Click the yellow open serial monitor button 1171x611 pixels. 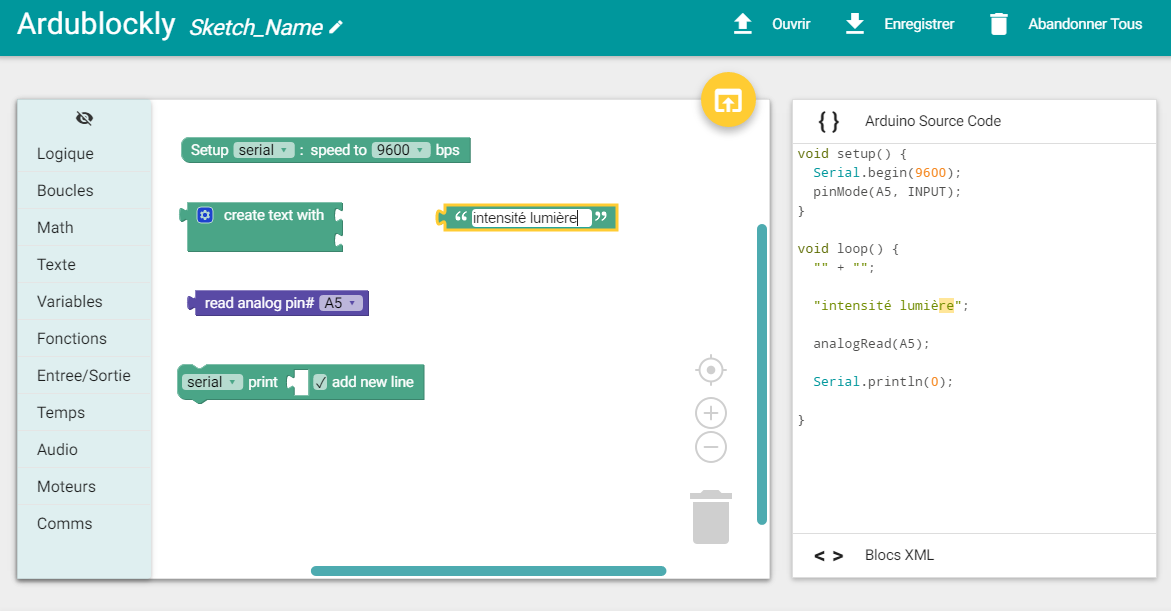[728, 100]
